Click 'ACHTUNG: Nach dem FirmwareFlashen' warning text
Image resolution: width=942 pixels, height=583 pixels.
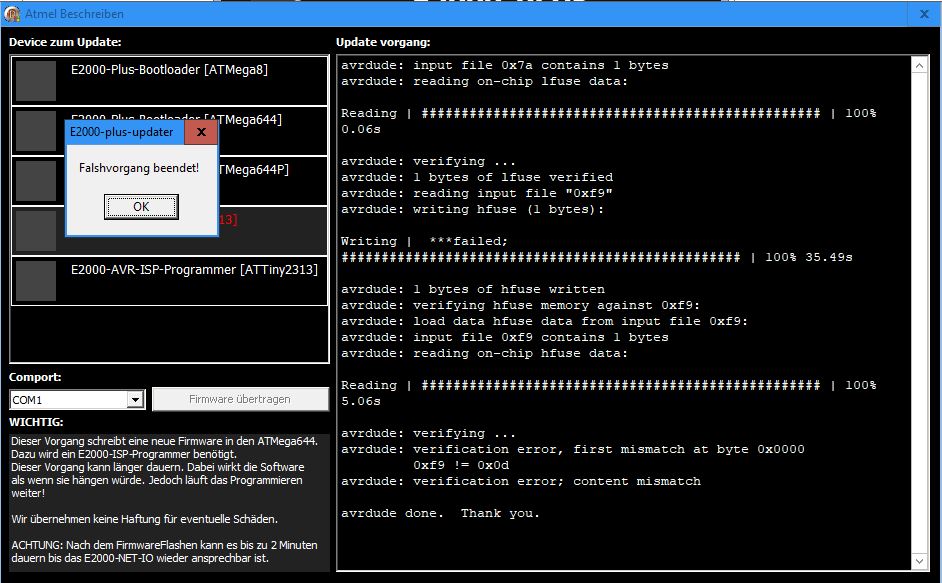coord(164,552)
